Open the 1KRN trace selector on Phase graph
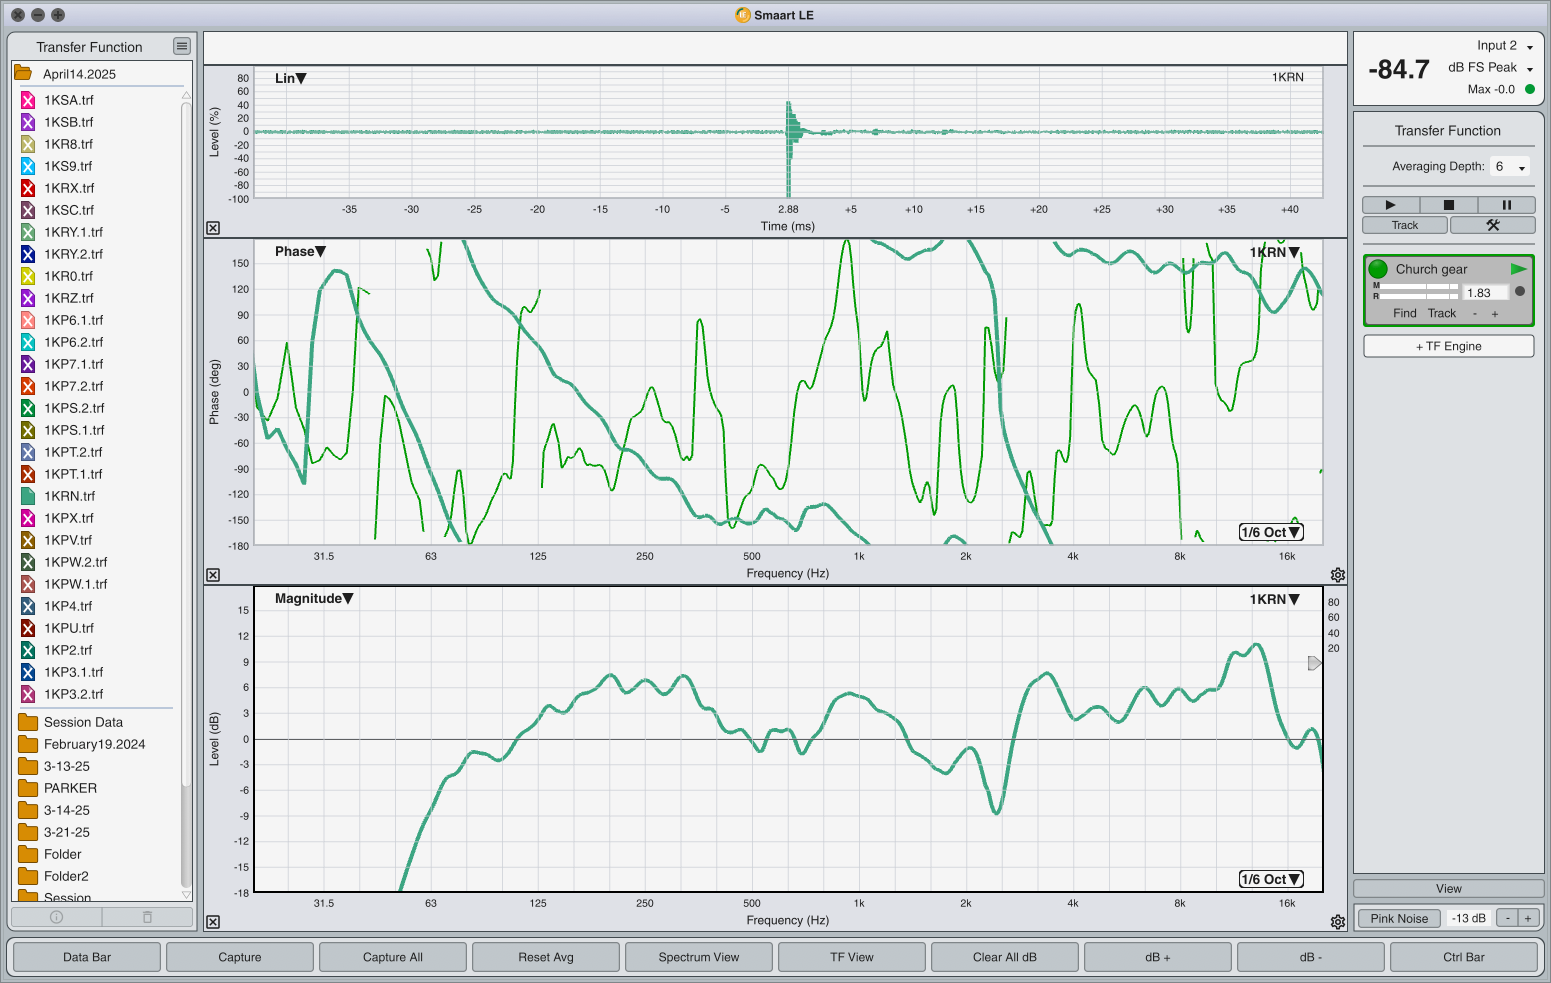Viewport: 1551px width, 983px height. click(x=1275, y=252)
